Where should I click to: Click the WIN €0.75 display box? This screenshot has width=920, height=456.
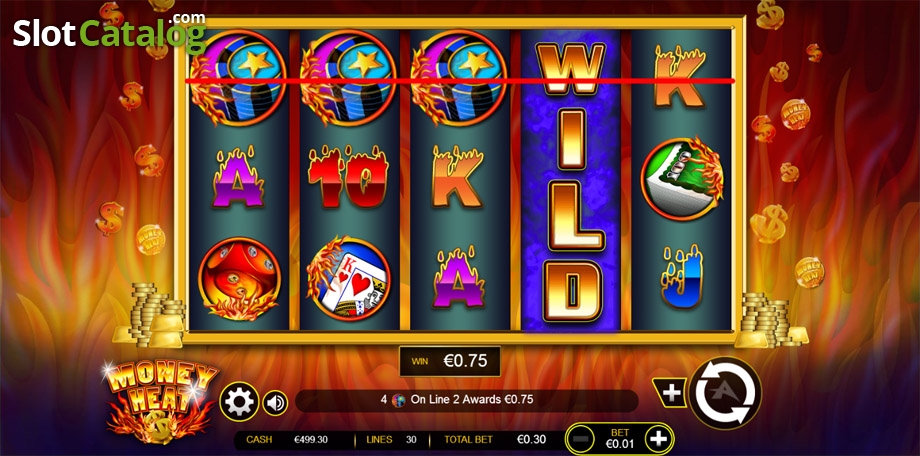pyautogui.click(x=450, y=361)
